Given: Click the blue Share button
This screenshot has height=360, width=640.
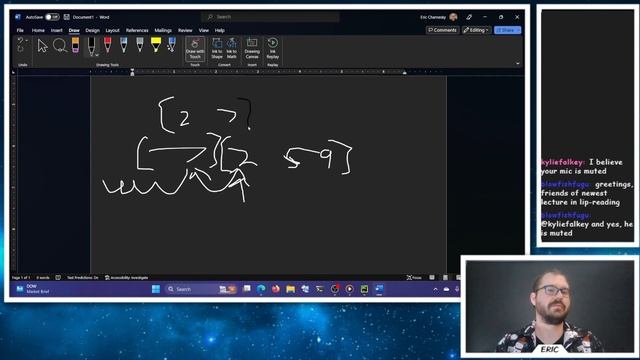Looking at the screenshot, I should pos(507,30).
